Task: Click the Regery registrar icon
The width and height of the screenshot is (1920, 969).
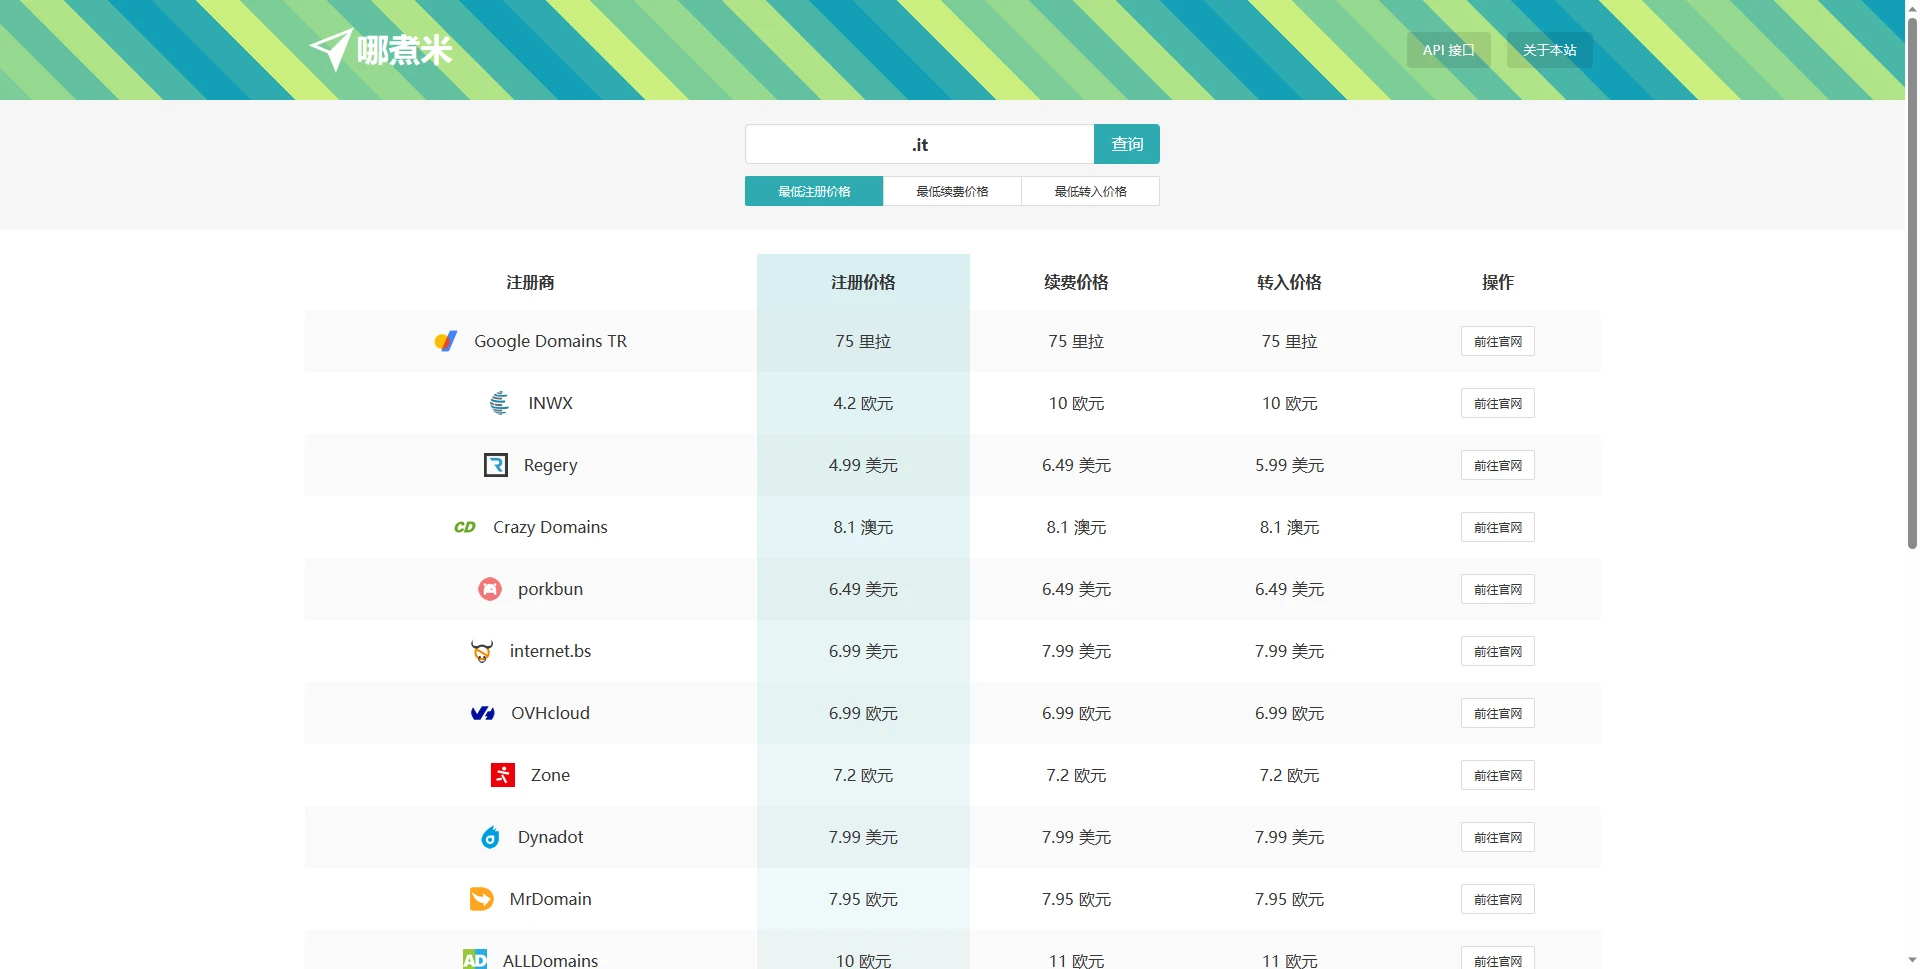Action: (x=496, y=465)
